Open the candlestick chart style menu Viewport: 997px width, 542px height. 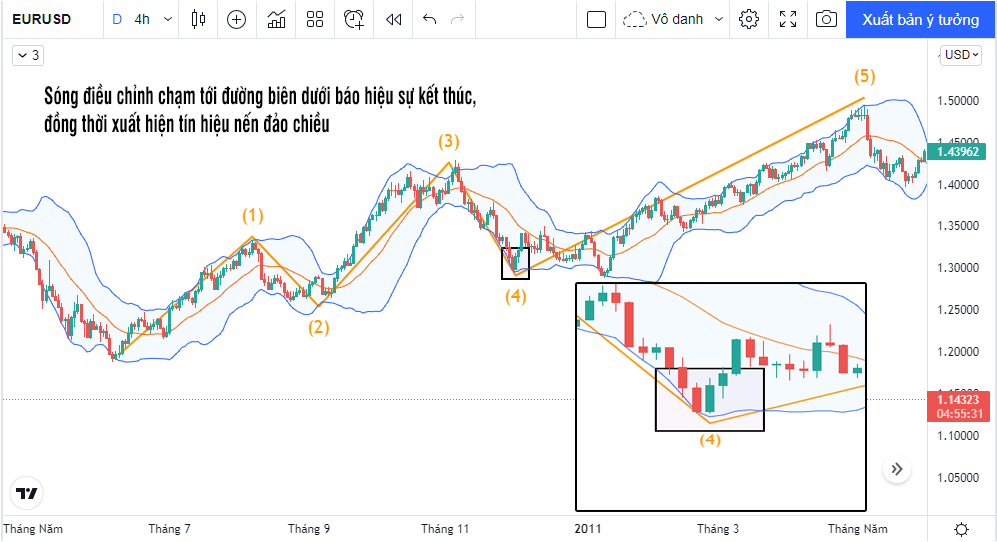coord(198,19)
